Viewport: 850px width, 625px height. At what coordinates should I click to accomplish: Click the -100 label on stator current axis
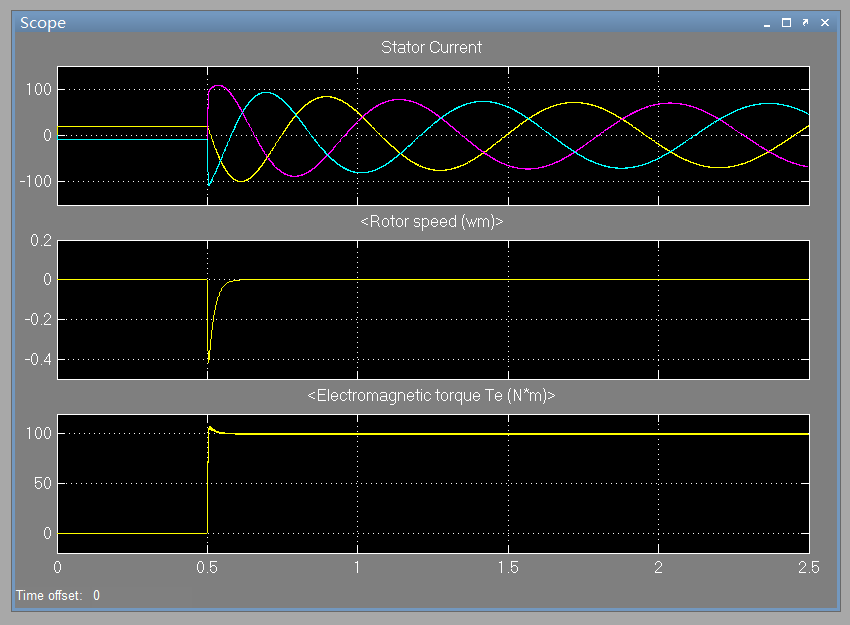36,181
